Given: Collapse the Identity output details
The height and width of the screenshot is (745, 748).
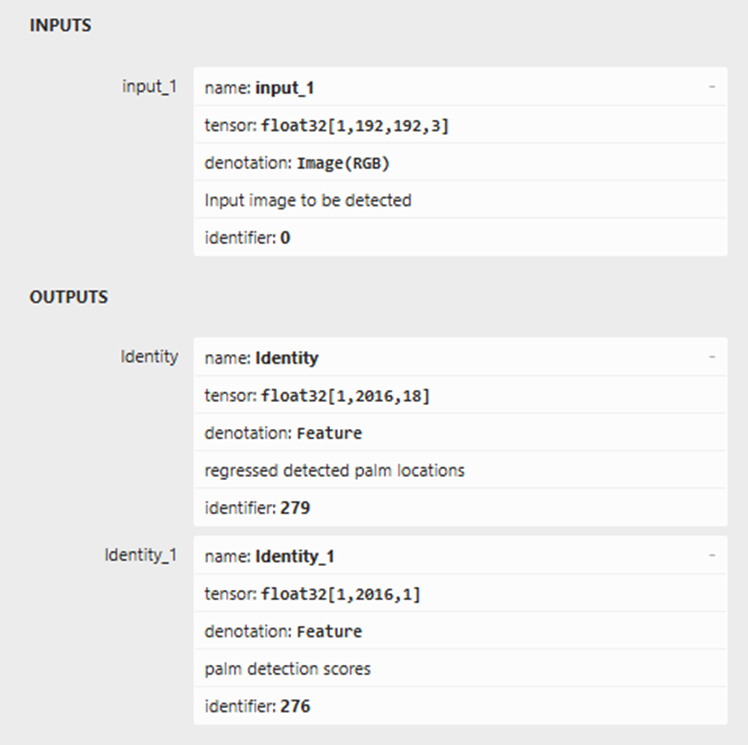Looking at the screenshot, I should [712, 357].
